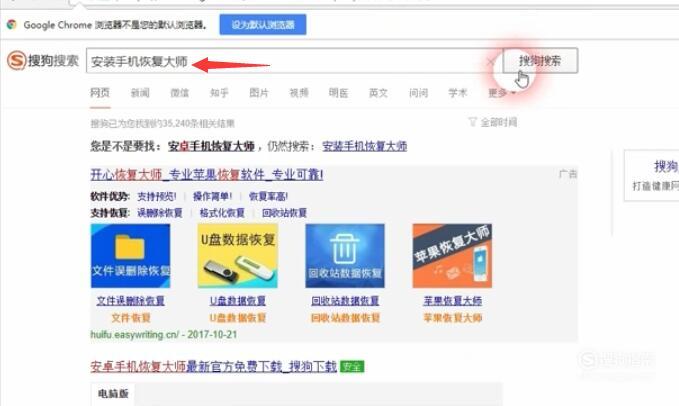
Task: Open result 安卓手机恢复大师最新官方免费下载
Action: click(213, 367)
